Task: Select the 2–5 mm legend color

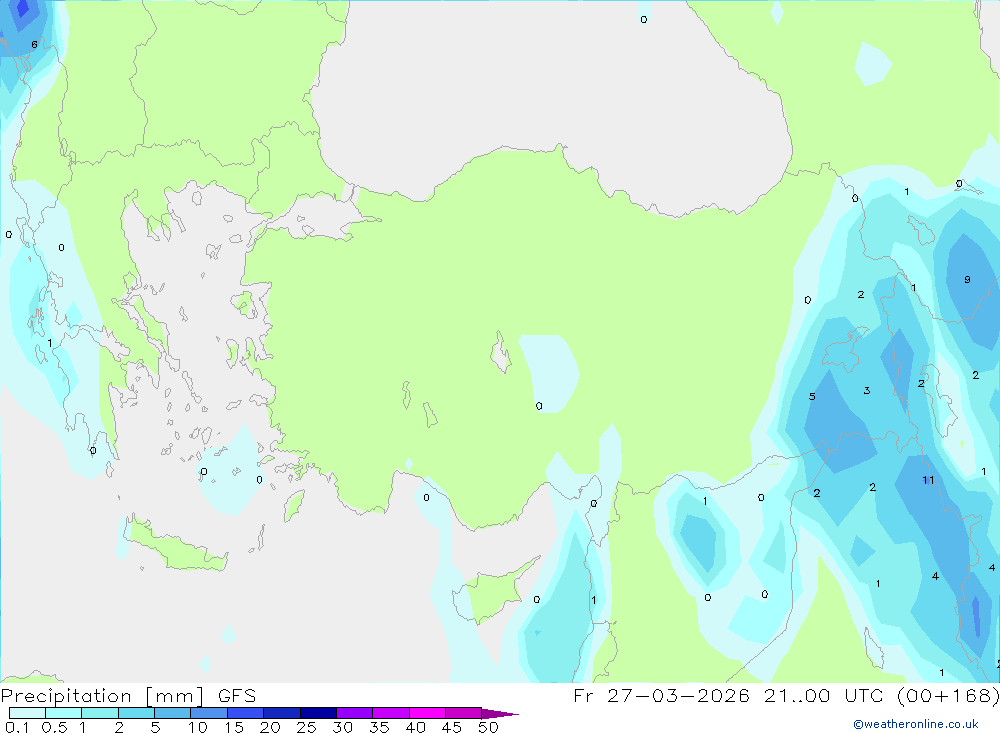Action: (x=136, y=713)
